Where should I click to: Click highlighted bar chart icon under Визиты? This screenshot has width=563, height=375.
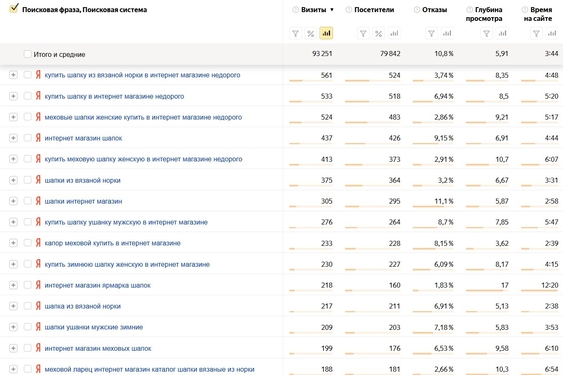(x=326, y=33)
